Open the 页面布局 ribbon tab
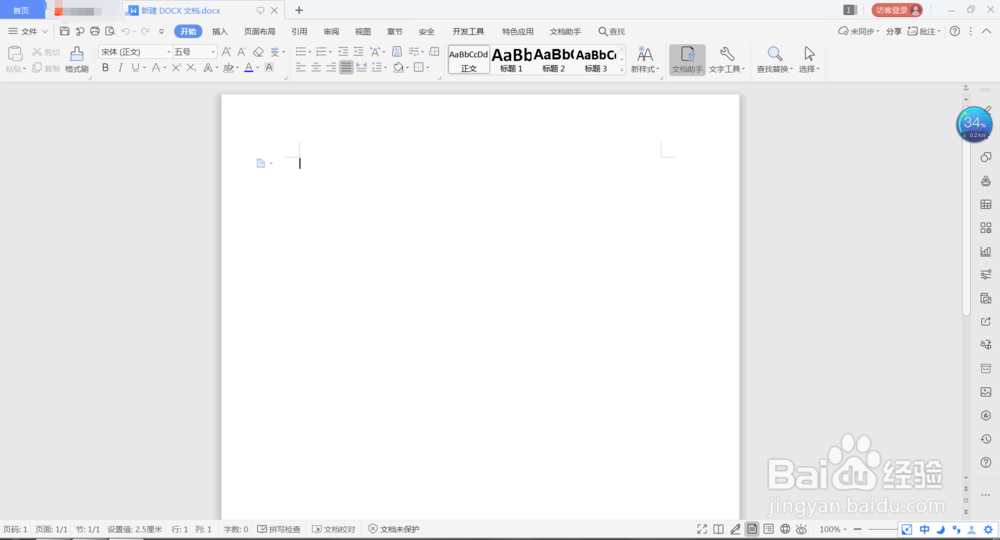The height and width of the screenshot is (540, 1000). click(x=260, y=31)
